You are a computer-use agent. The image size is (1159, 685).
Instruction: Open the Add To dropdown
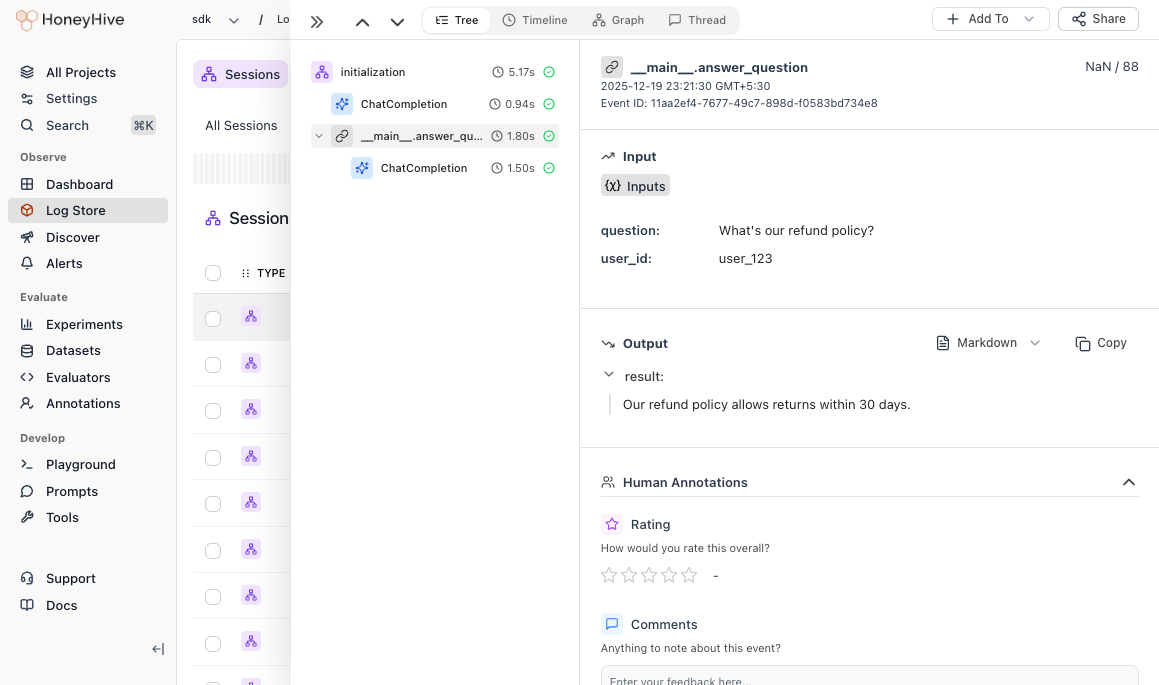[988, 18]
